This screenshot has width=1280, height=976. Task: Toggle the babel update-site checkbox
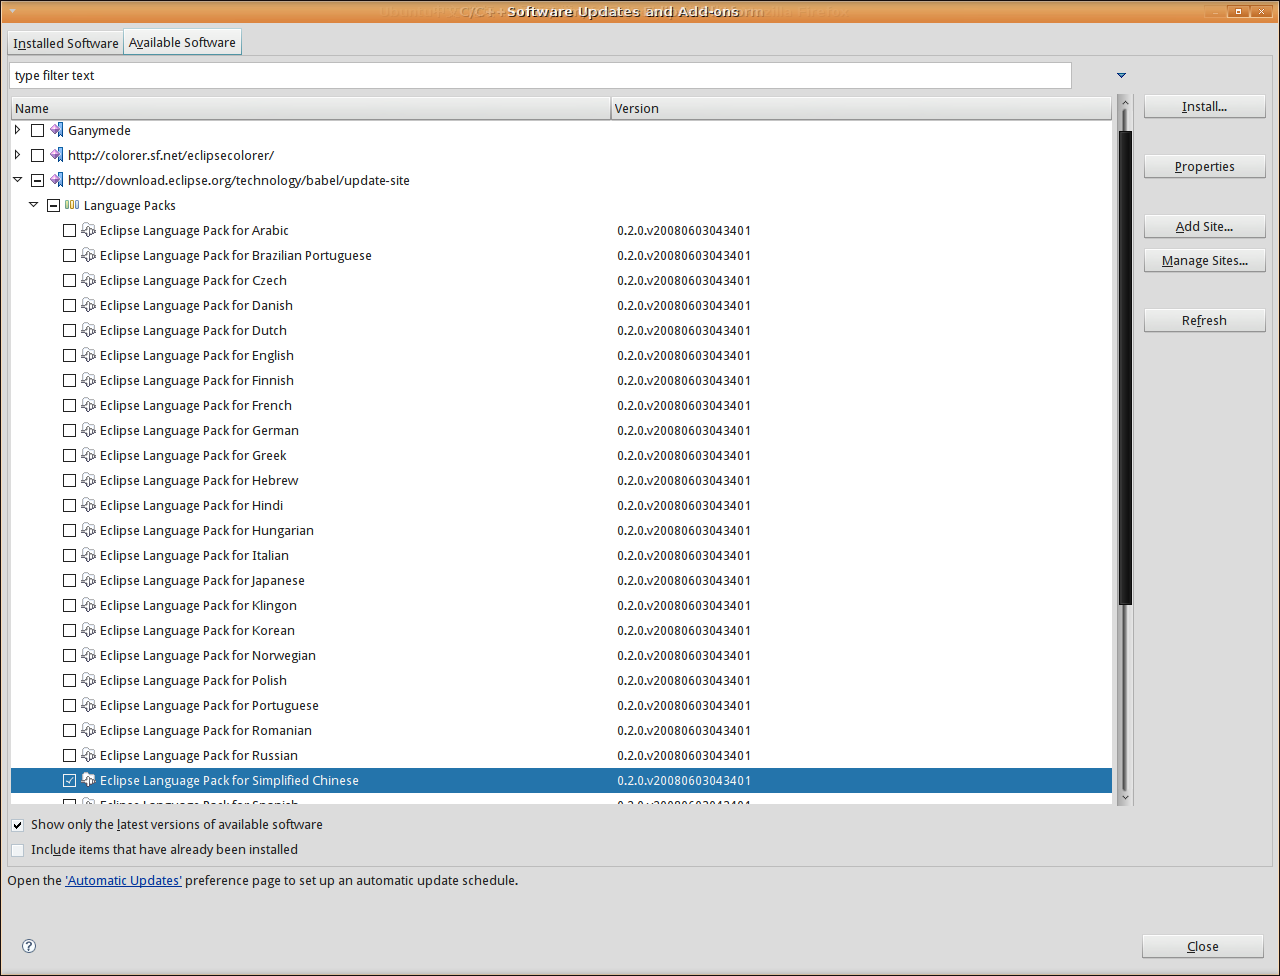(x=37, y=180)
